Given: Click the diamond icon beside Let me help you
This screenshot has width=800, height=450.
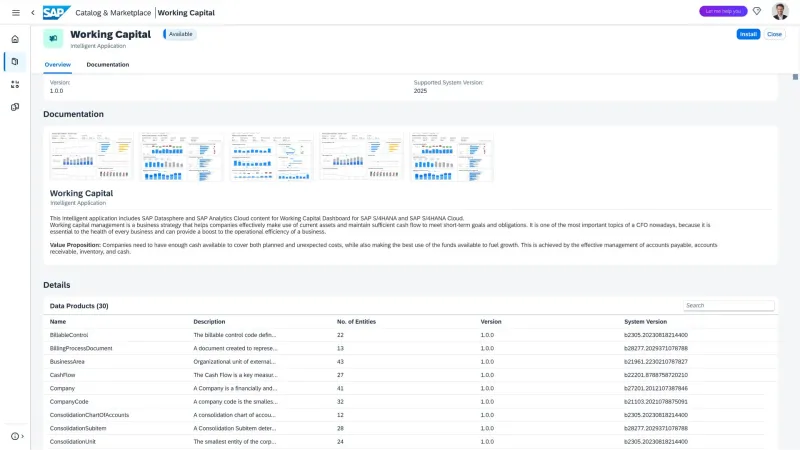Looking at the screenshot, I should coord(757,11).
